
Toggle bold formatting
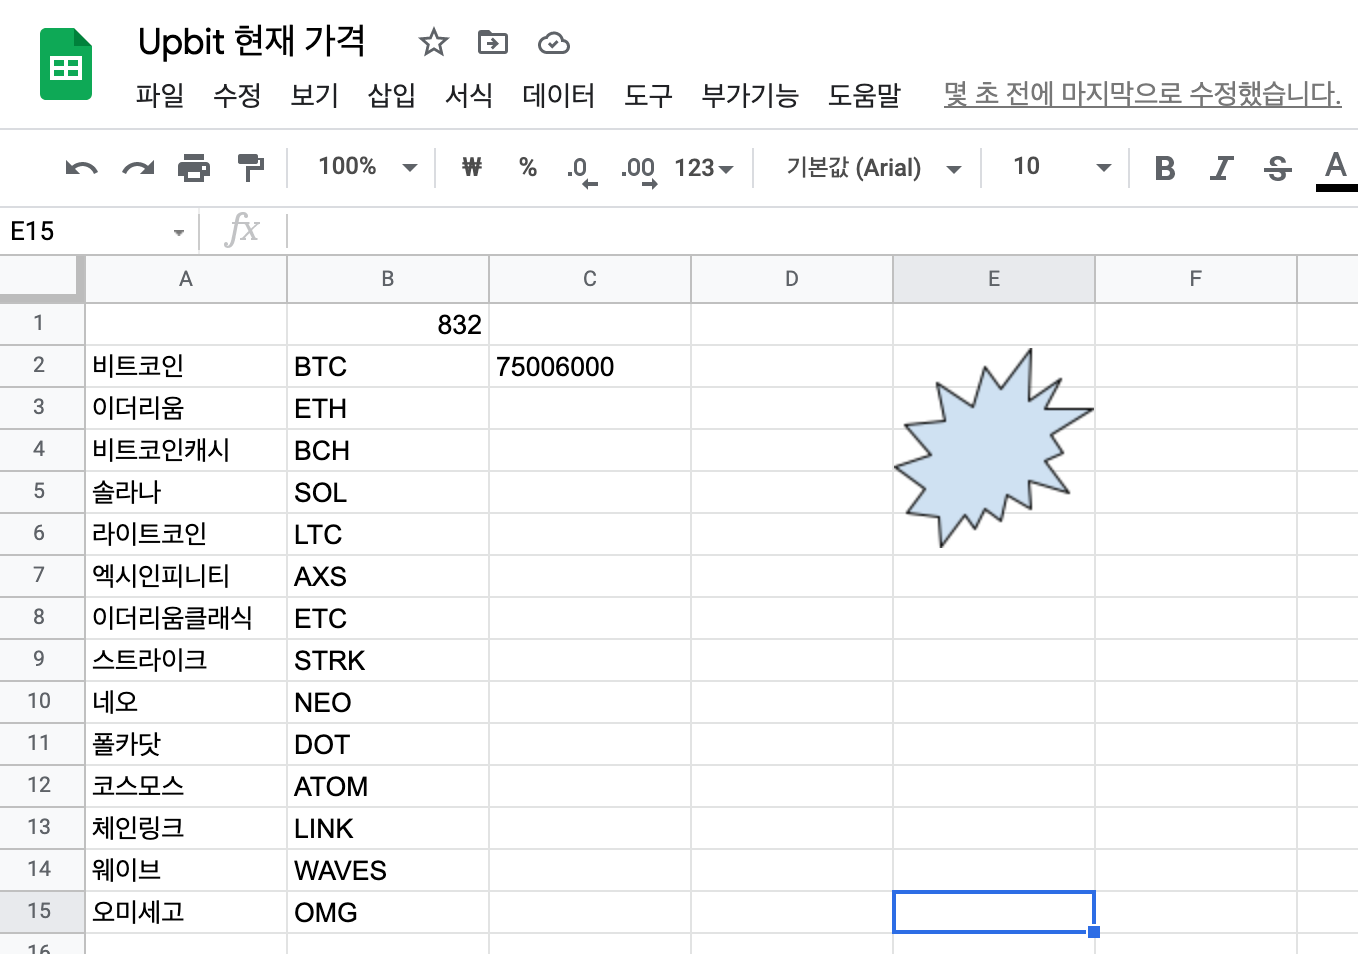point(1164,168)
